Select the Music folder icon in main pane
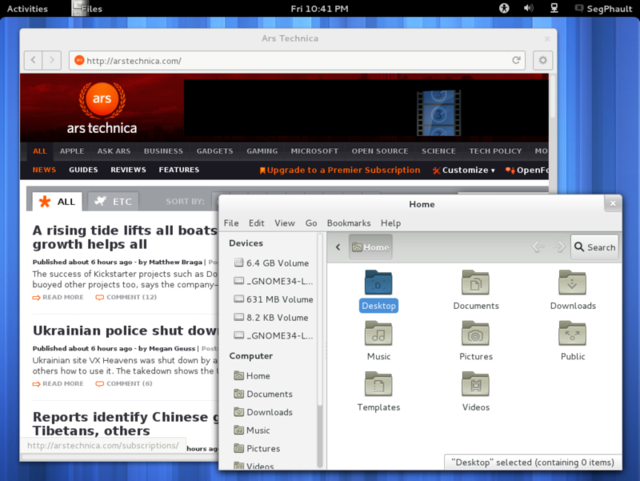The height and width of the screenshot is (481, 640). click(378, 334)
